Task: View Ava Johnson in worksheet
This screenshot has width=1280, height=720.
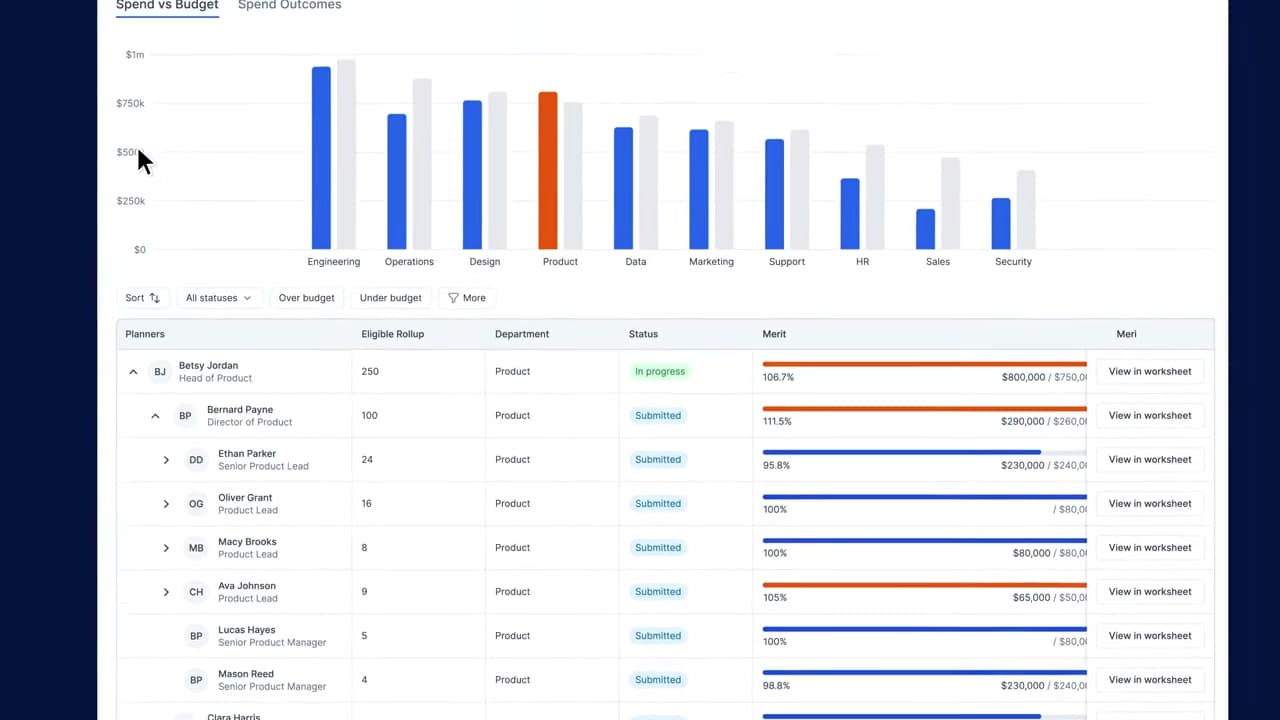Action: point(1150,592)
